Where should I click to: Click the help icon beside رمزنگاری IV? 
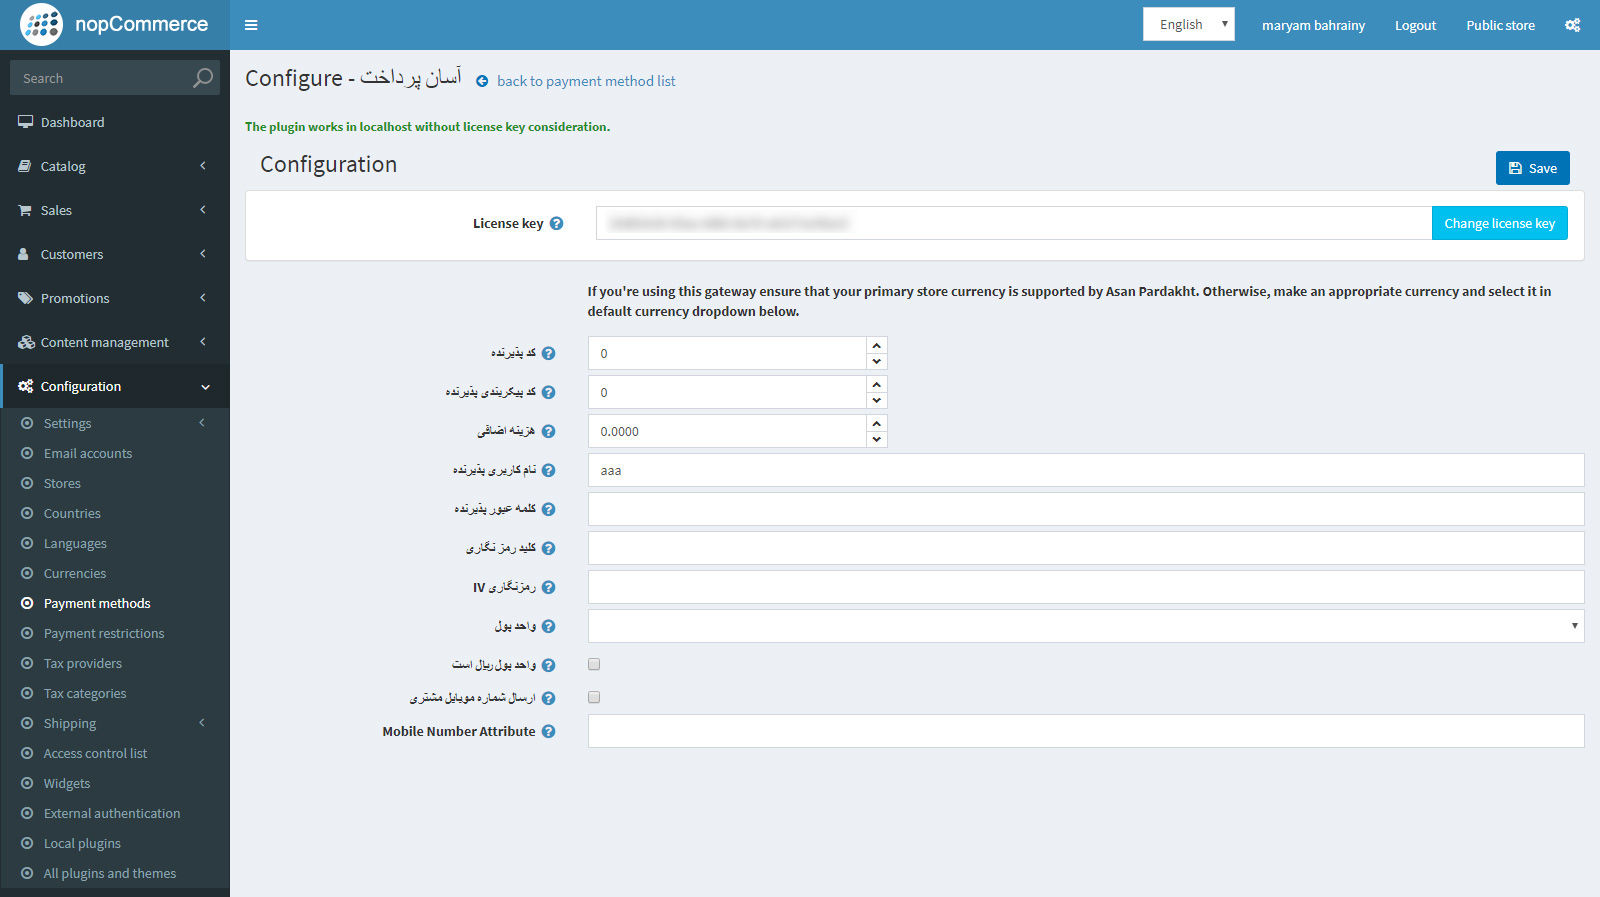548,587
